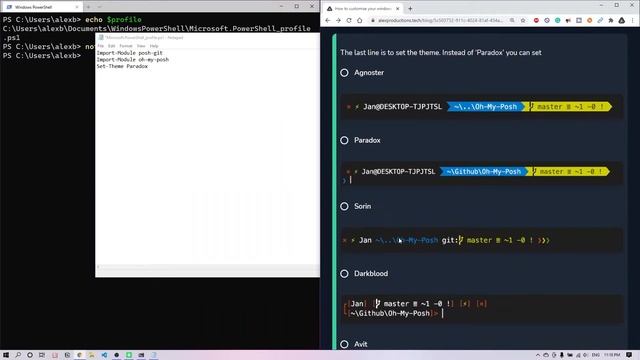Open the volume tray control
640x360 pixels.
[x=585, y=355]
